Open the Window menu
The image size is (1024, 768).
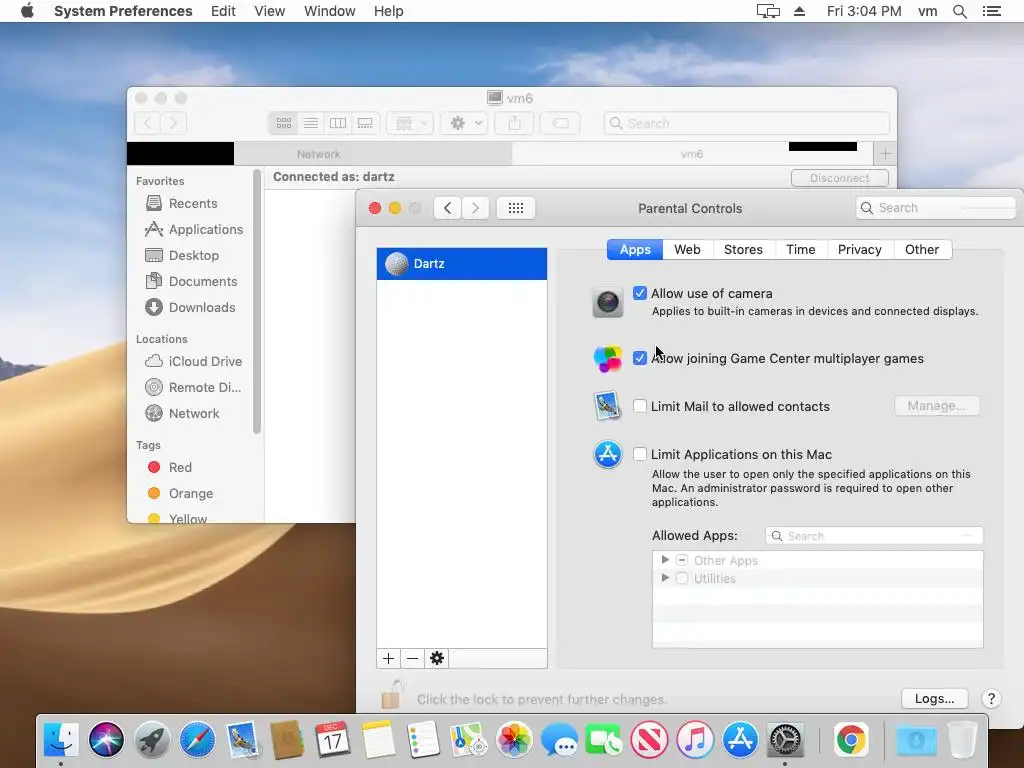coord(329,11)
